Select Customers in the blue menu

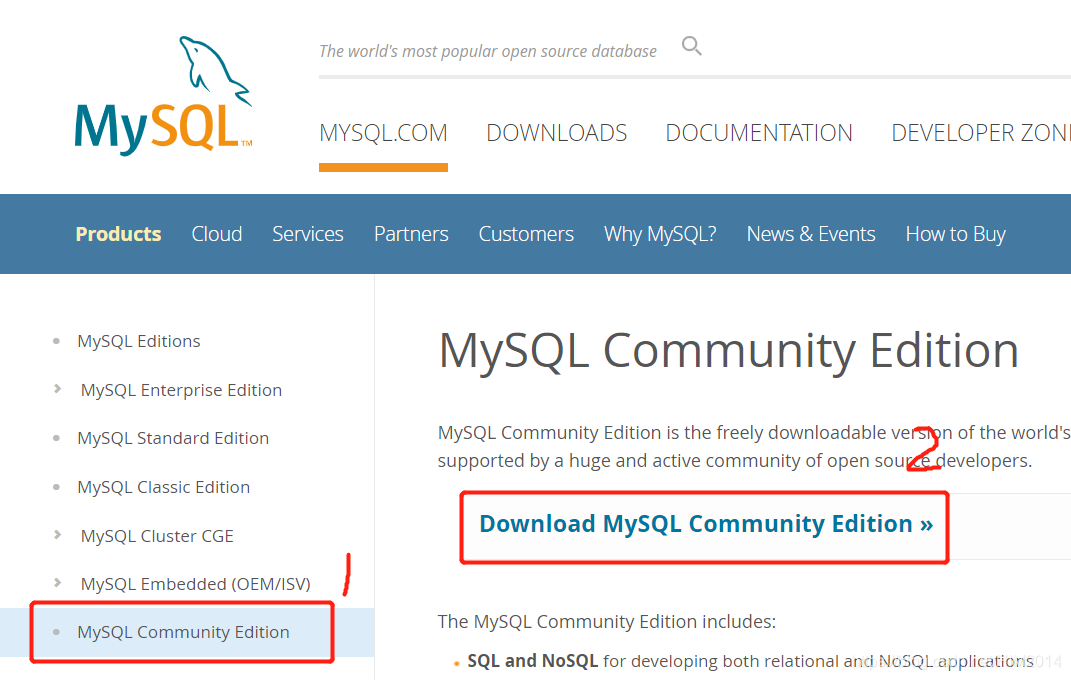pos(526,234)
